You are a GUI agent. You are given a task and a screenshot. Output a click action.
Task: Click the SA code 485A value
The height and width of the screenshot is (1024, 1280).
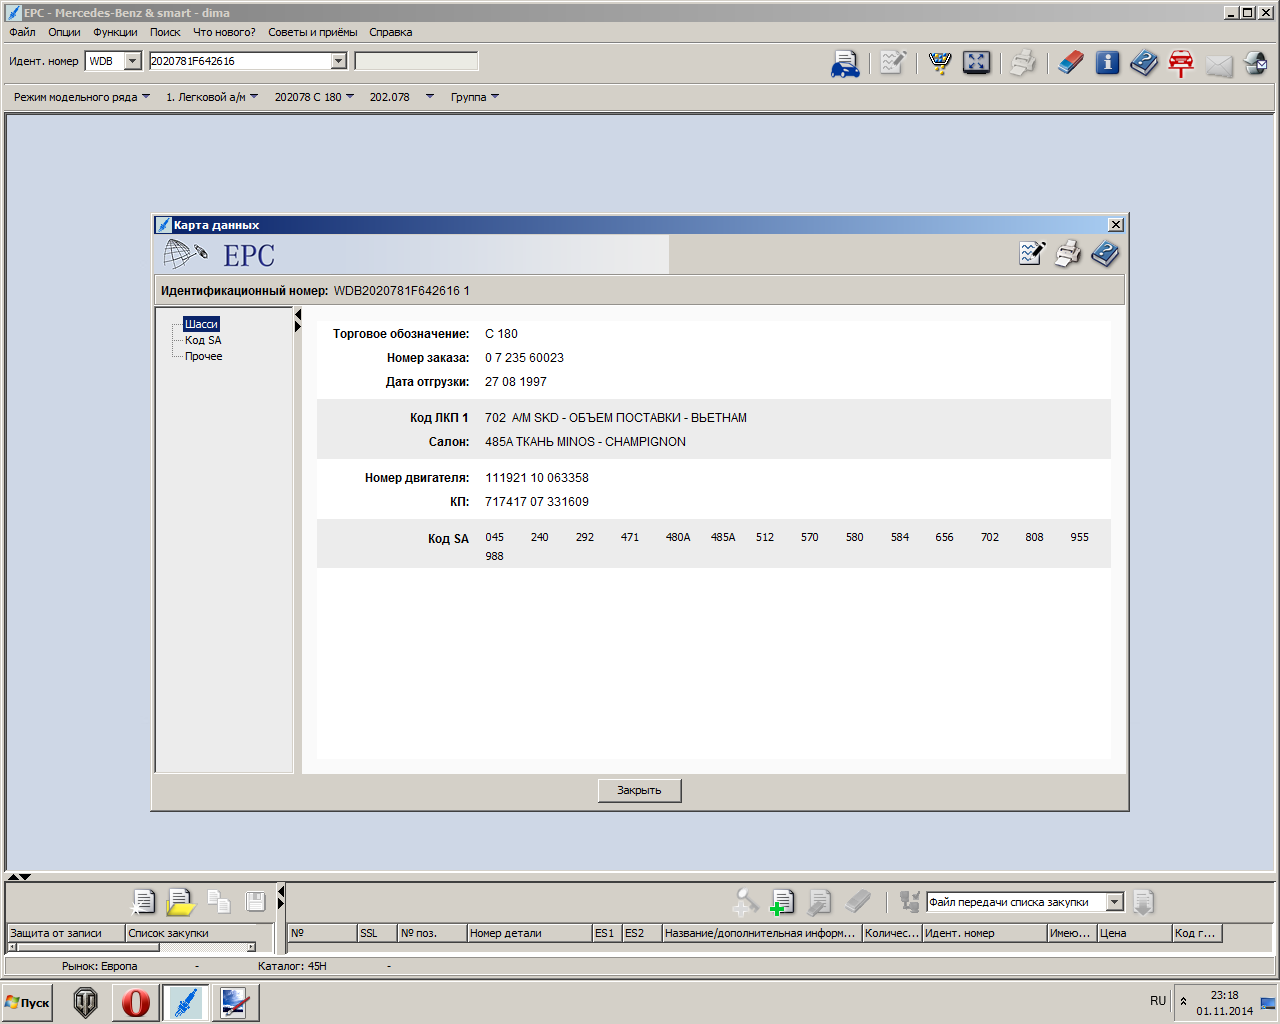(723, 537)
